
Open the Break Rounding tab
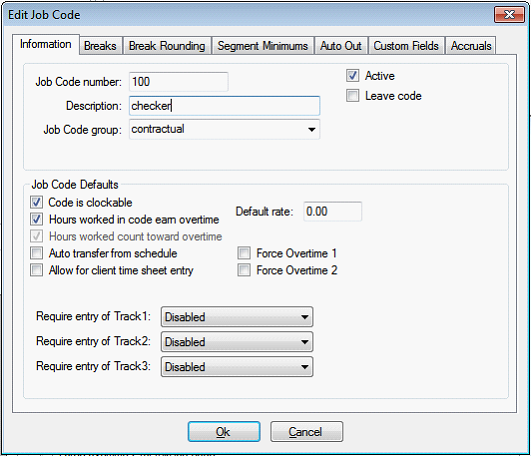[167, 46]
